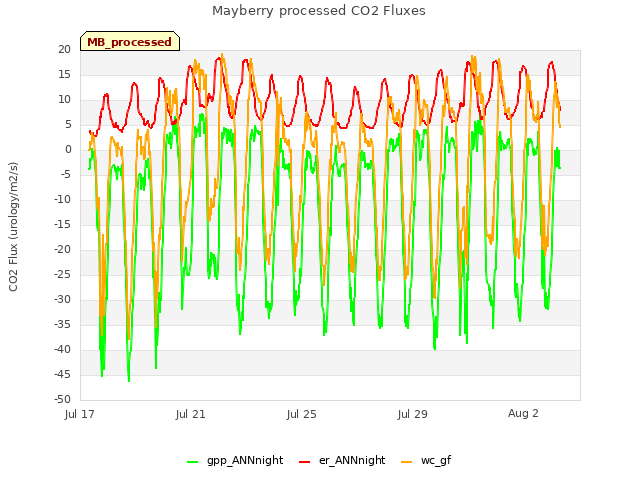Select the Aug 2 x-axis label
This screenshot has height=480, width=640.
[523, 413]
